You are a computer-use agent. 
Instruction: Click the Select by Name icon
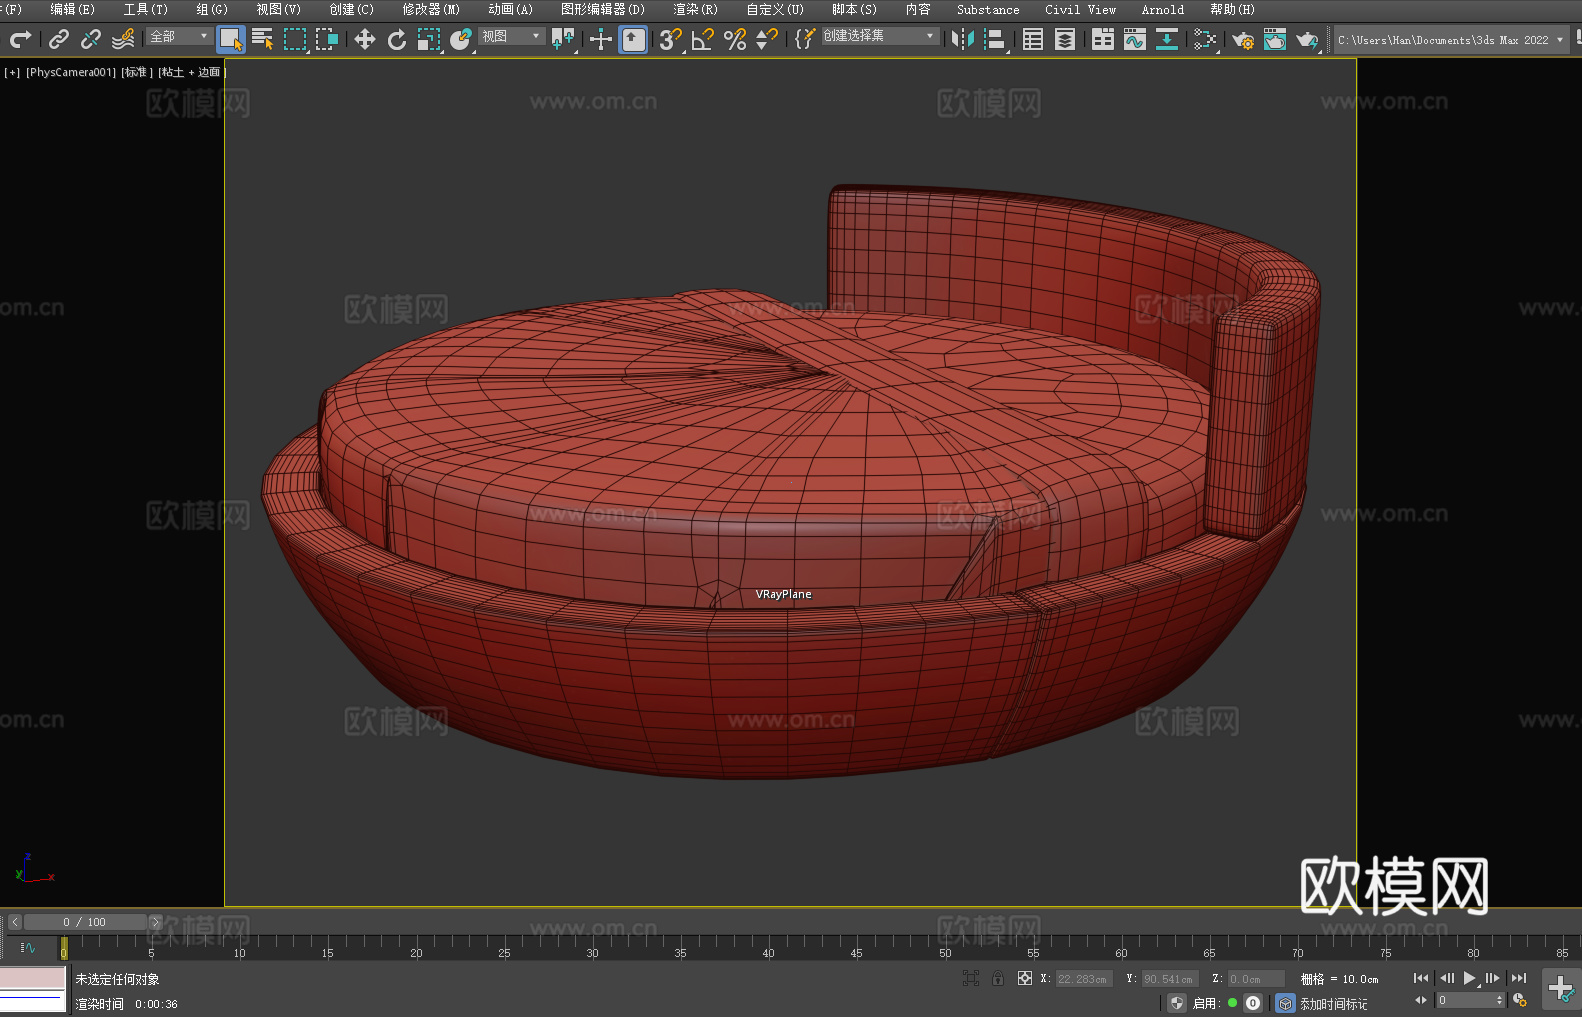pos(262,39)
